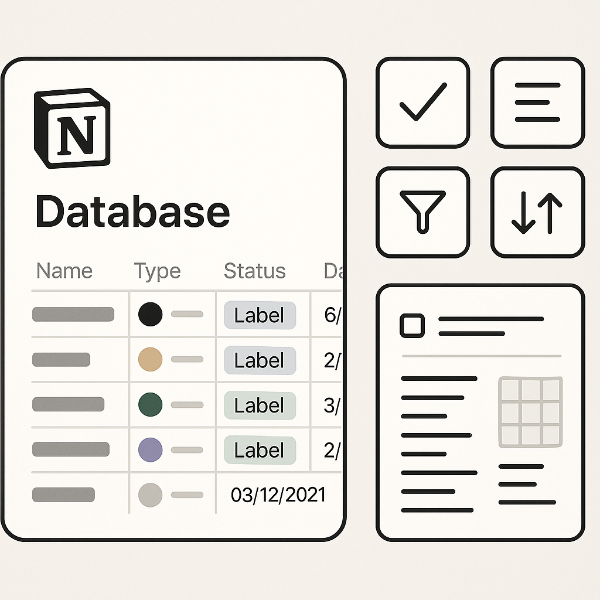This screenshot has height=600, width=600.
Task: Click the tan type color dot
Action: (x=150, y=359)
